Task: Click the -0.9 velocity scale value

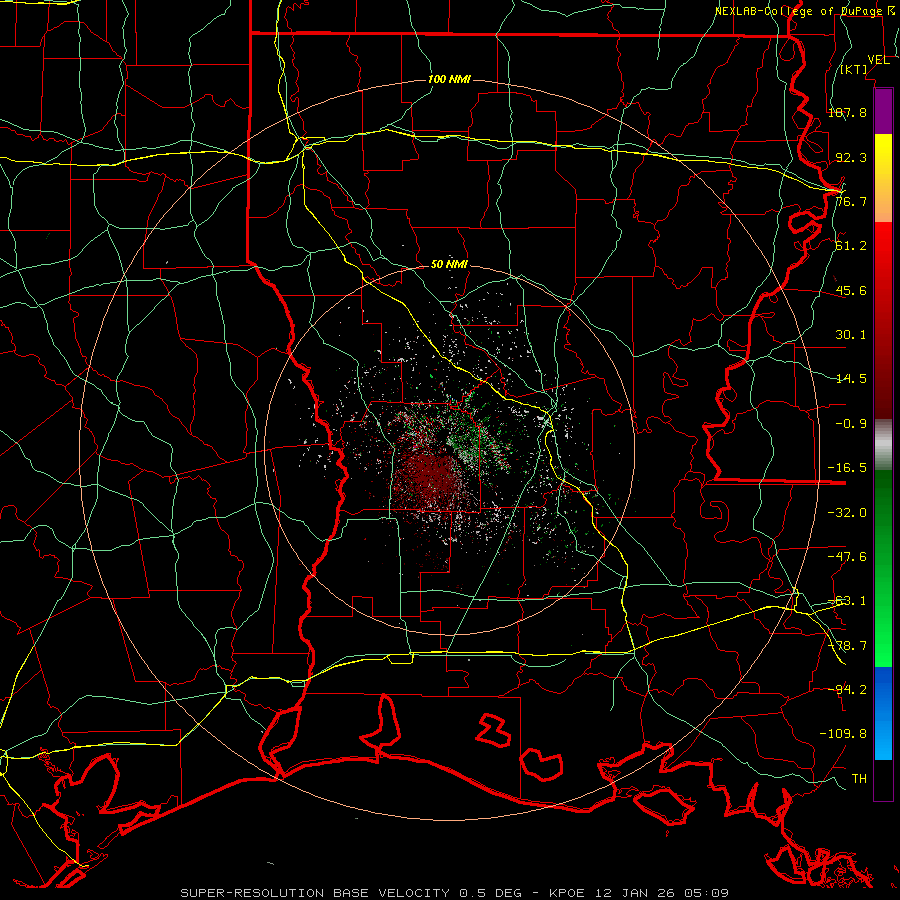Action: point(851,424)
